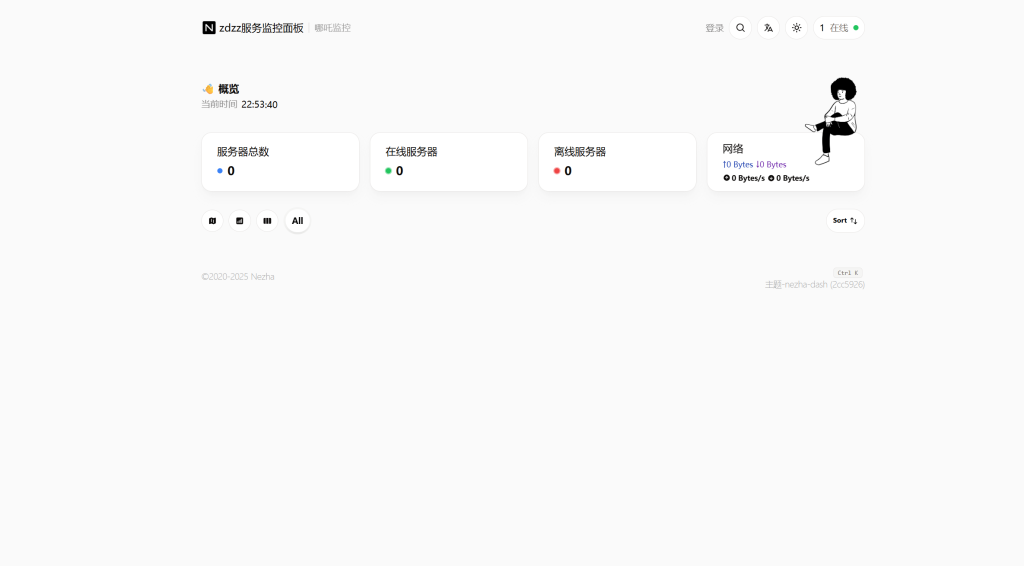Click the current time 22:53:40

tap(259, 104)
